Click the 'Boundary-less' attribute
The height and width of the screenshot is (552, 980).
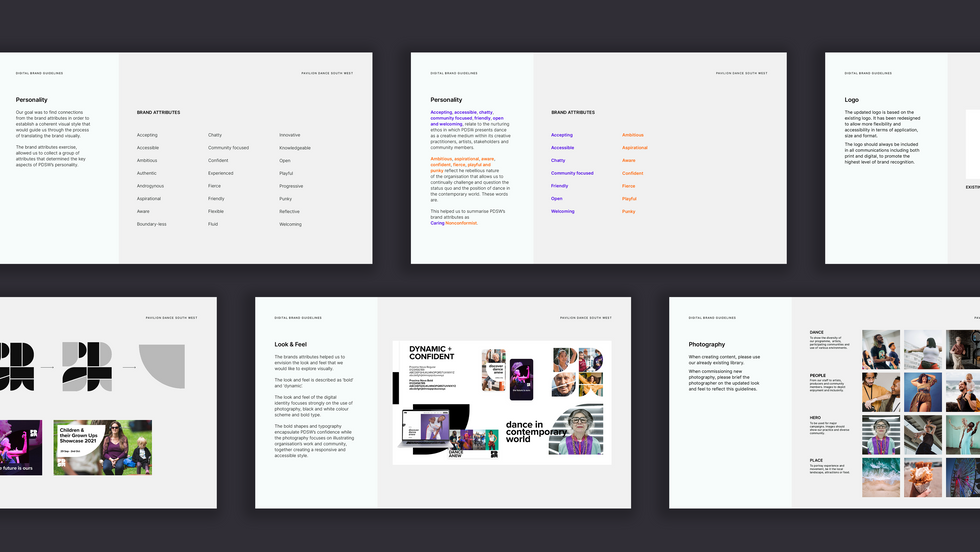click(x=151, y=224)
